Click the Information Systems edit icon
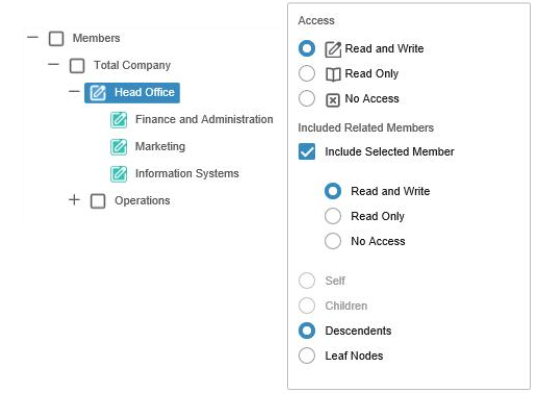Image resolution: width=537 pixels, height=398 pixels. click(x=119, y=174)
